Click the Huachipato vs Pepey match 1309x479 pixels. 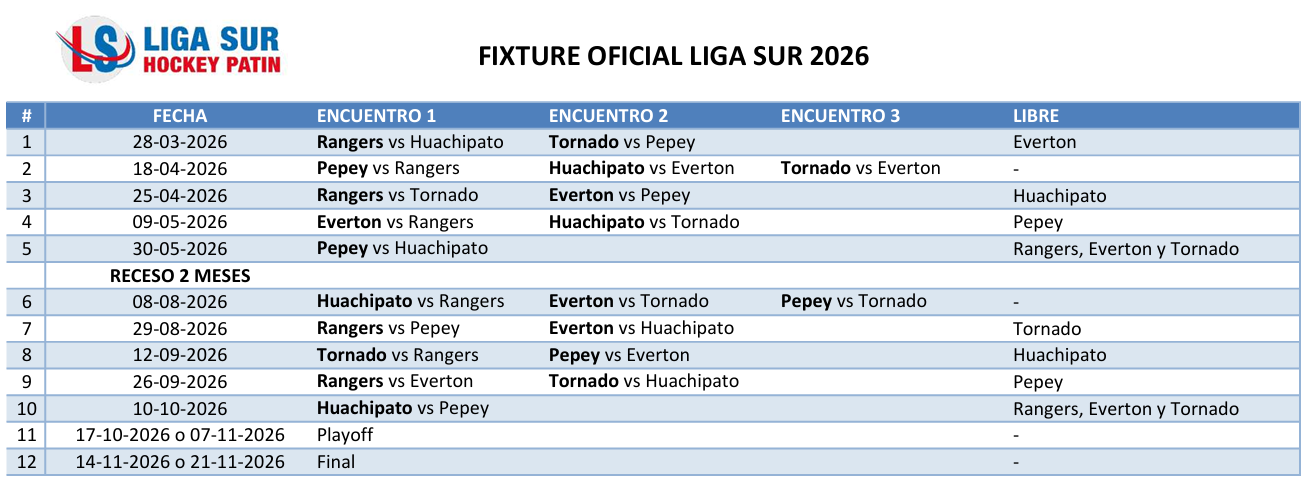[x=403, y=408]
